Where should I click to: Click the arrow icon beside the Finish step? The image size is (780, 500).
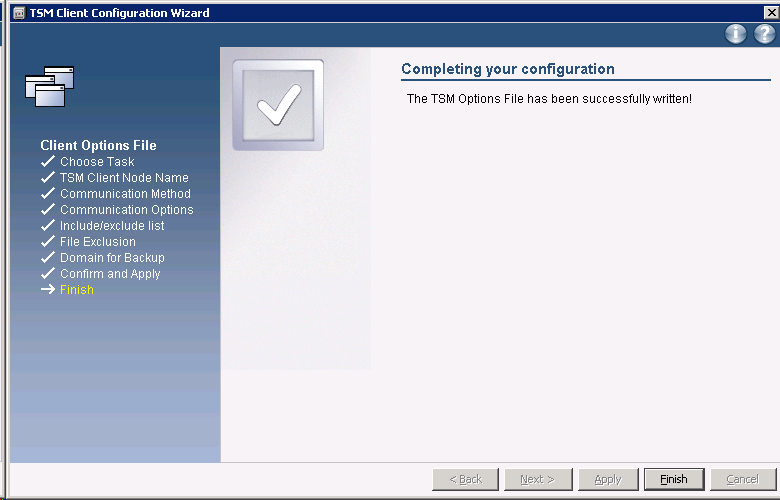pos(47,290)
